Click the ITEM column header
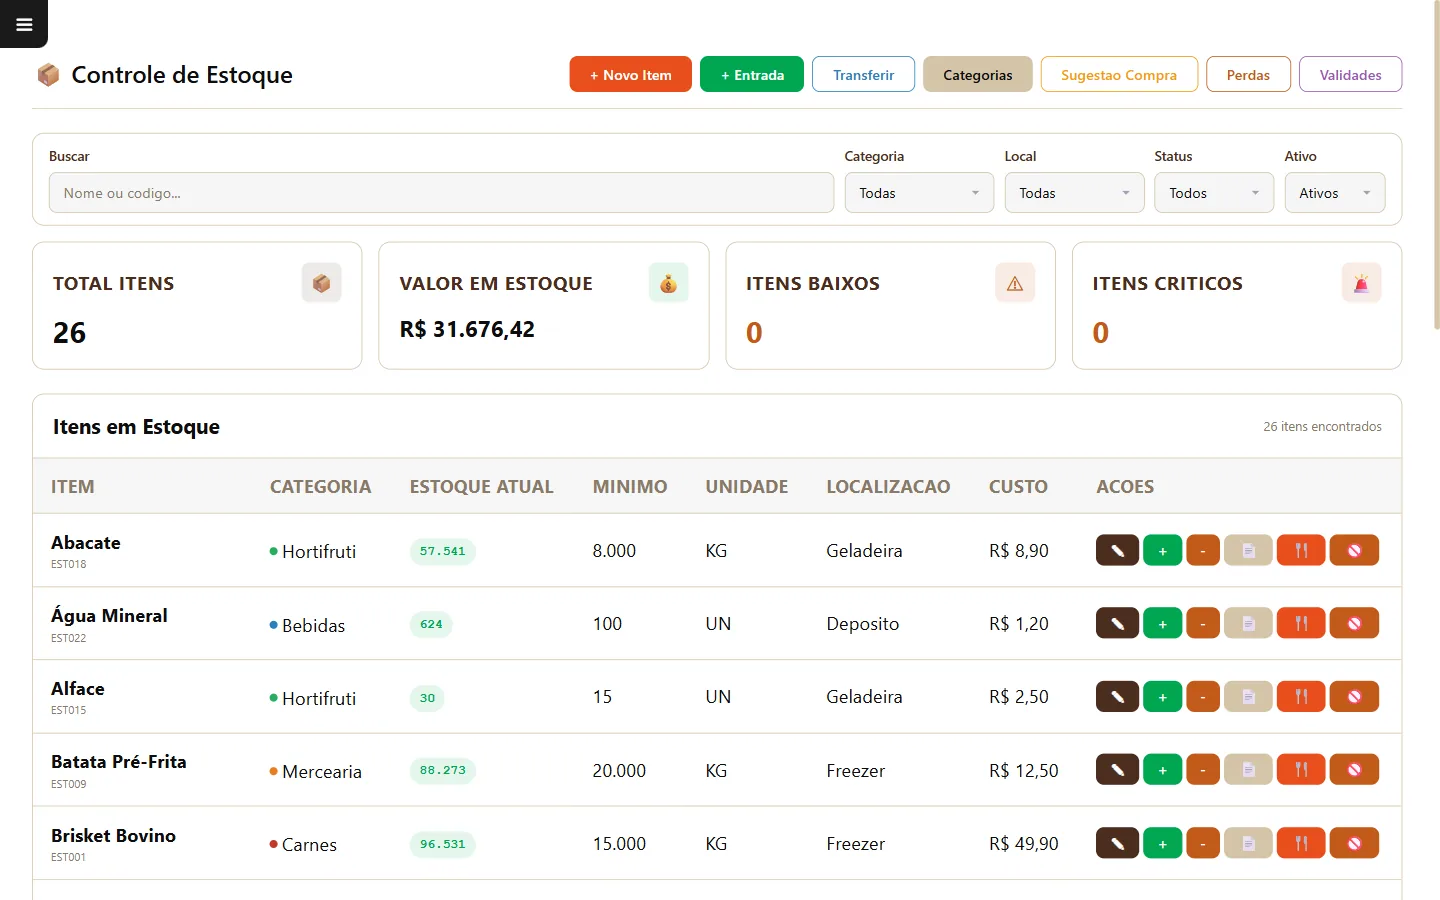1440x900 pixels. (x=73, y=487)
